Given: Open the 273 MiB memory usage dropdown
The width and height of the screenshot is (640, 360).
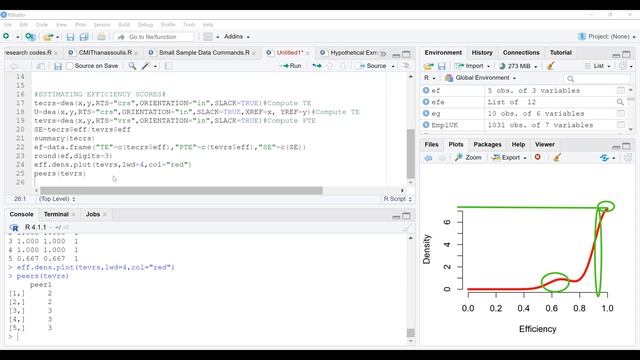Looking at the screenshot, I should pos(518,66).
